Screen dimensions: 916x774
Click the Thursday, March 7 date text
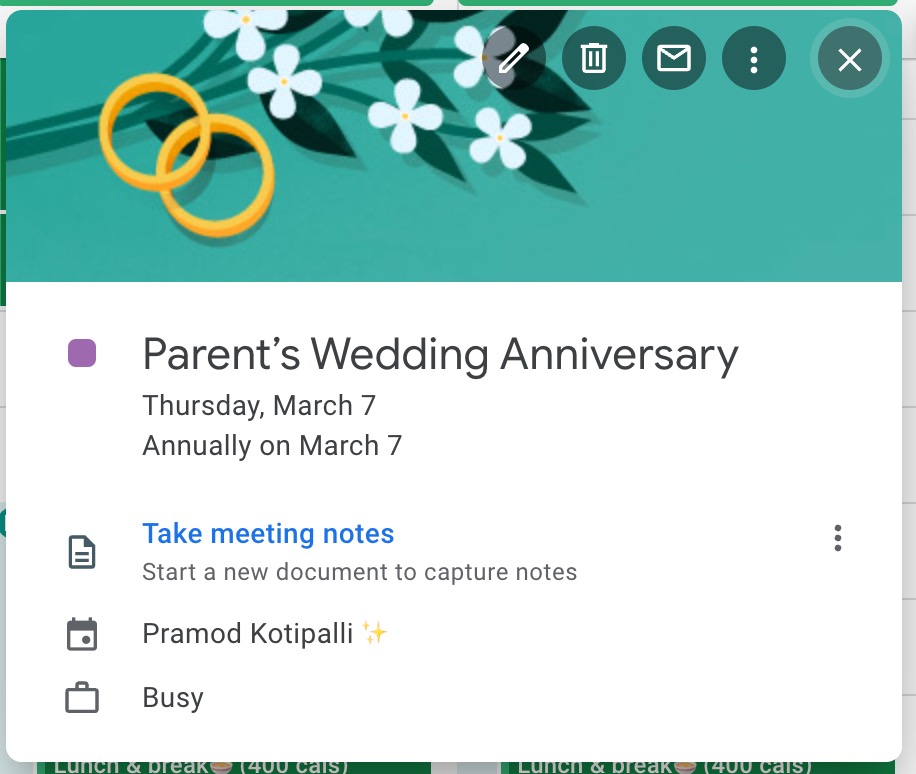click(x=259, y=406)
